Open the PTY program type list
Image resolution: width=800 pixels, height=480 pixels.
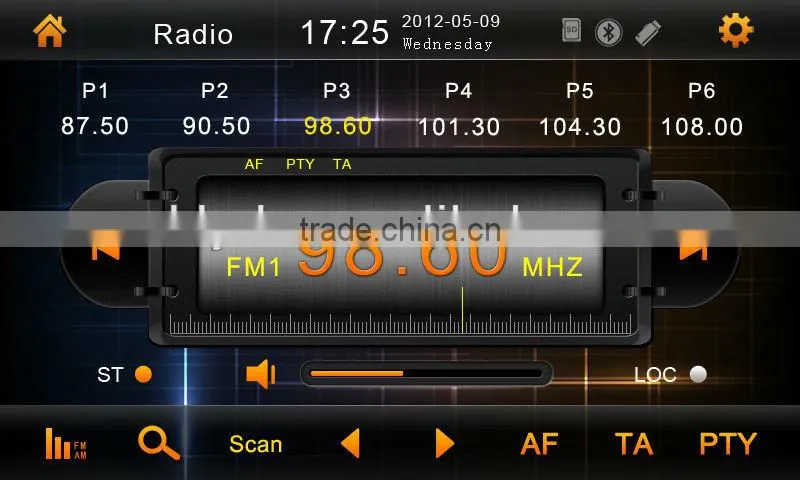point(728,444)
